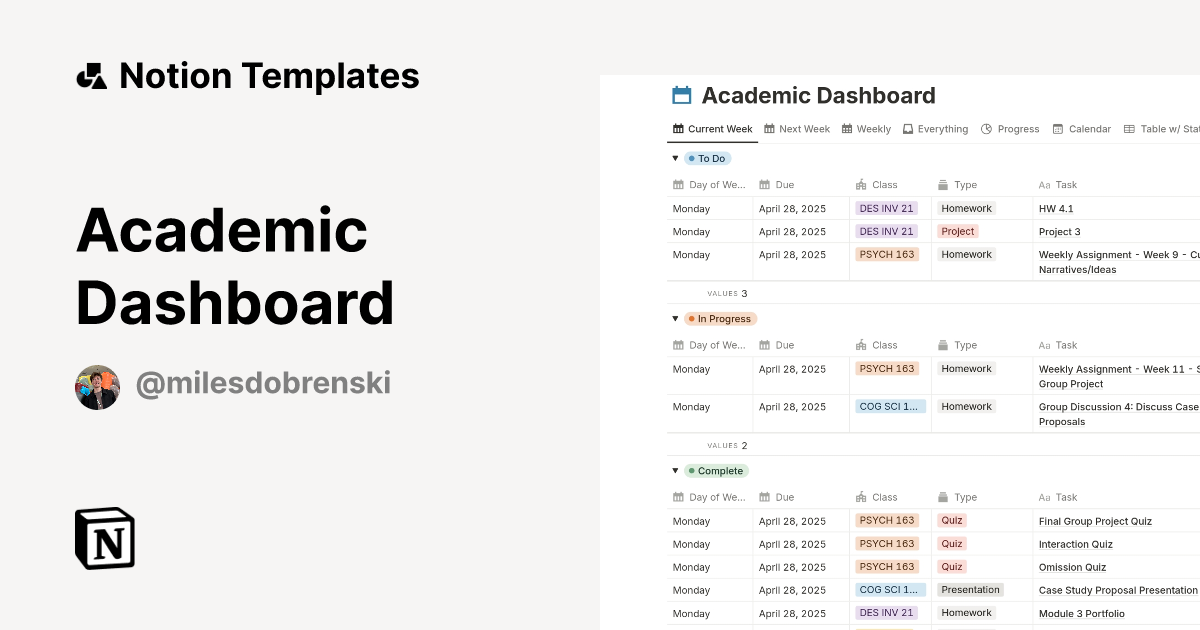The height and width of the screenshot is (630, 1200).
Task: Click the Aa icon on the Task column header
Action: [1044, 184]
